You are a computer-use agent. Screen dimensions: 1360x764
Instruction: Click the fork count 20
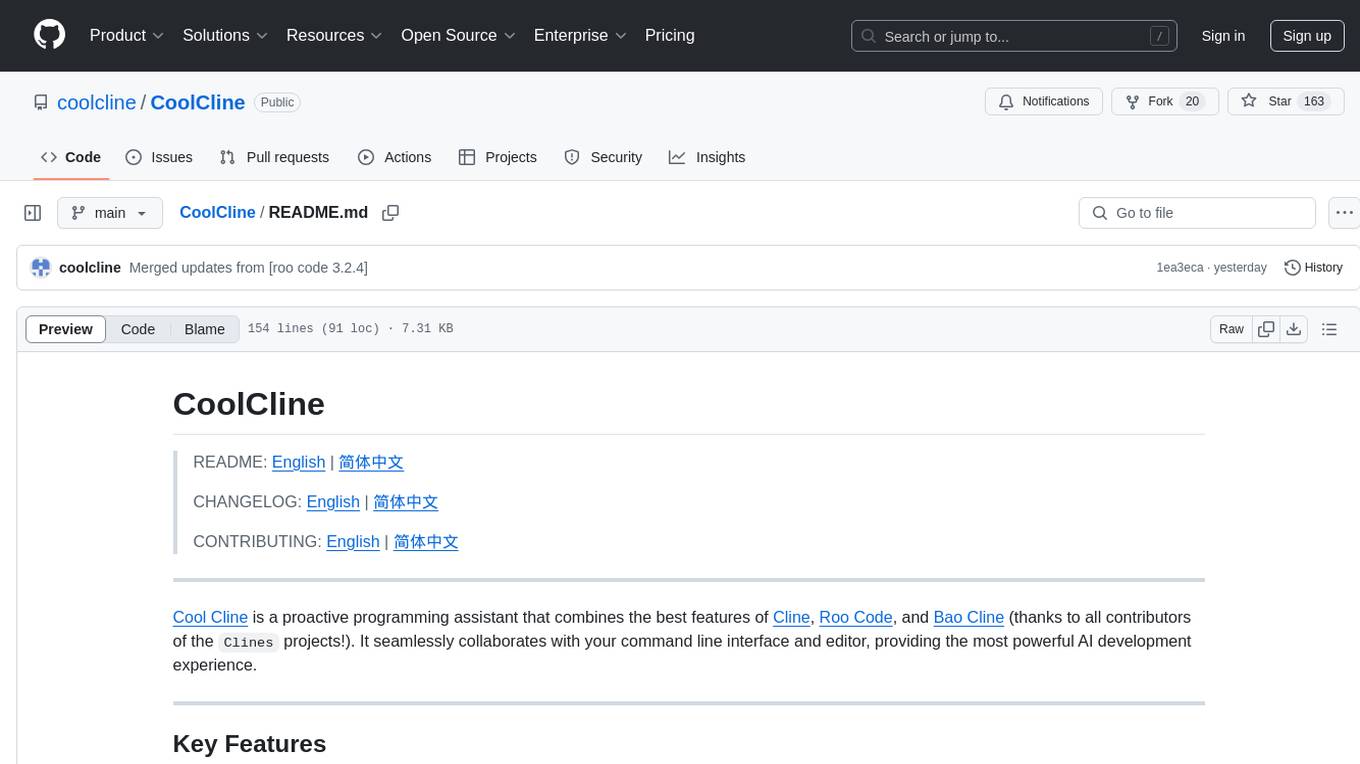point(1192,101)
